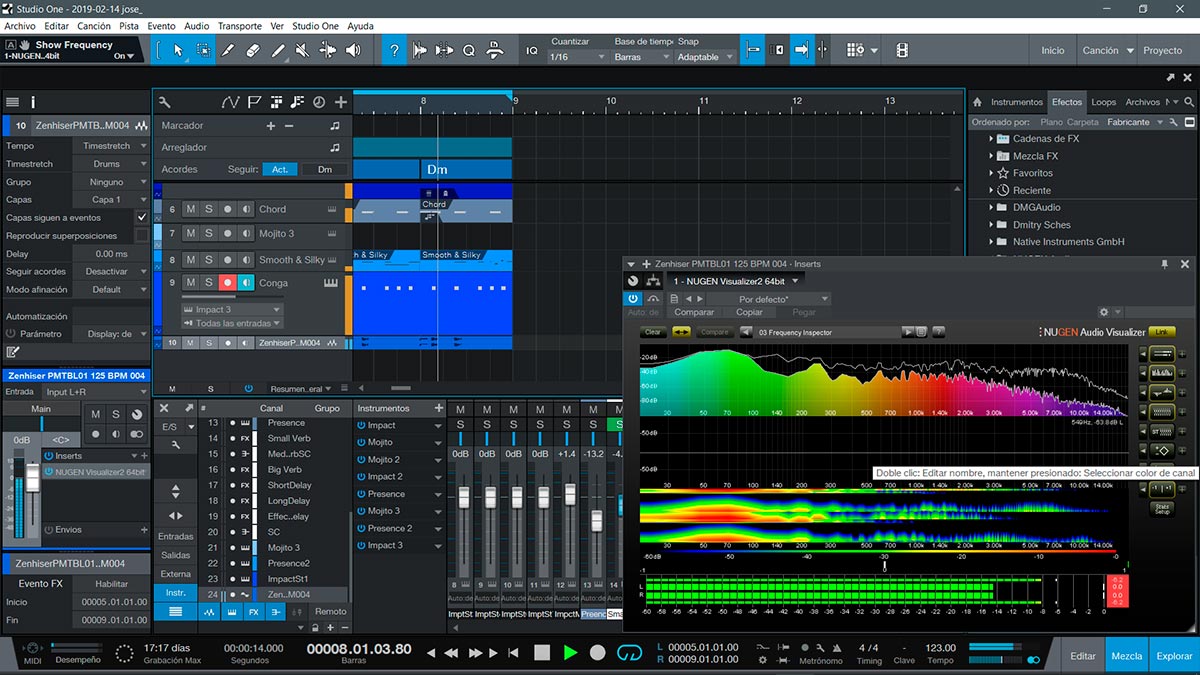Click the pin icon on Inserts window
This screenshot has height=675, width=1200.
click(x=1164, y=264)
